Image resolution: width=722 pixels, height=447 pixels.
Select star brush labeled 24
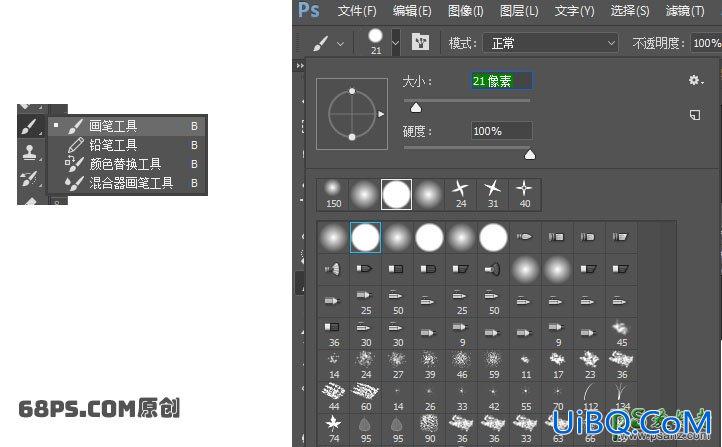460,194
